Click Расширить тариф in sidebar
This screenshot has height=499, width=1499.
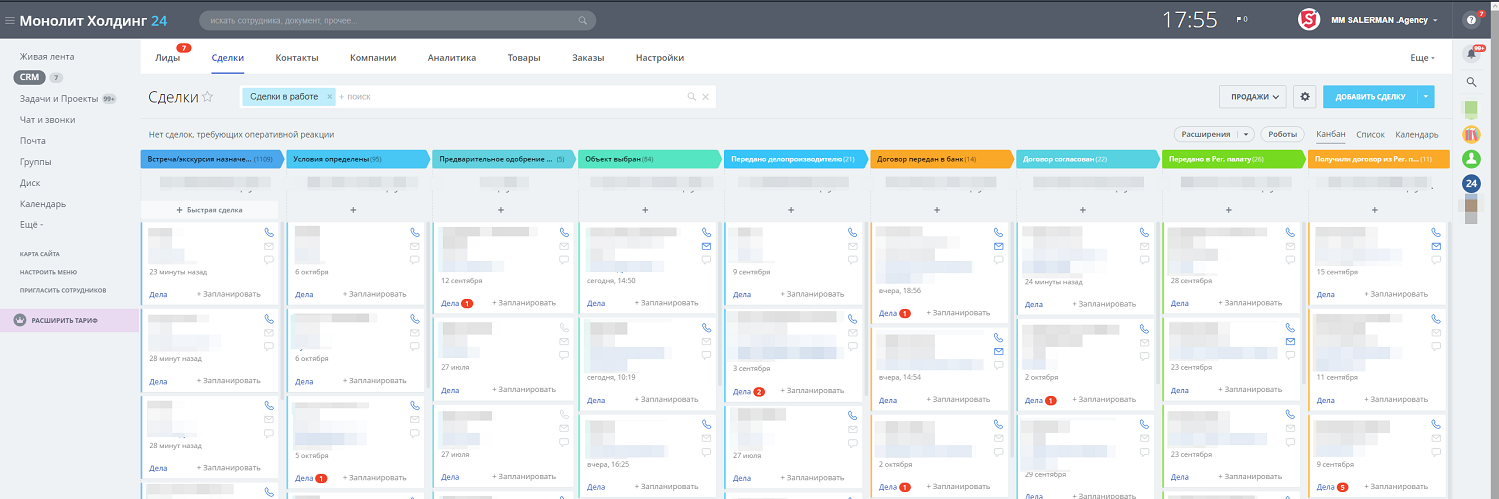pyautogui.click(x=69, y=320)
